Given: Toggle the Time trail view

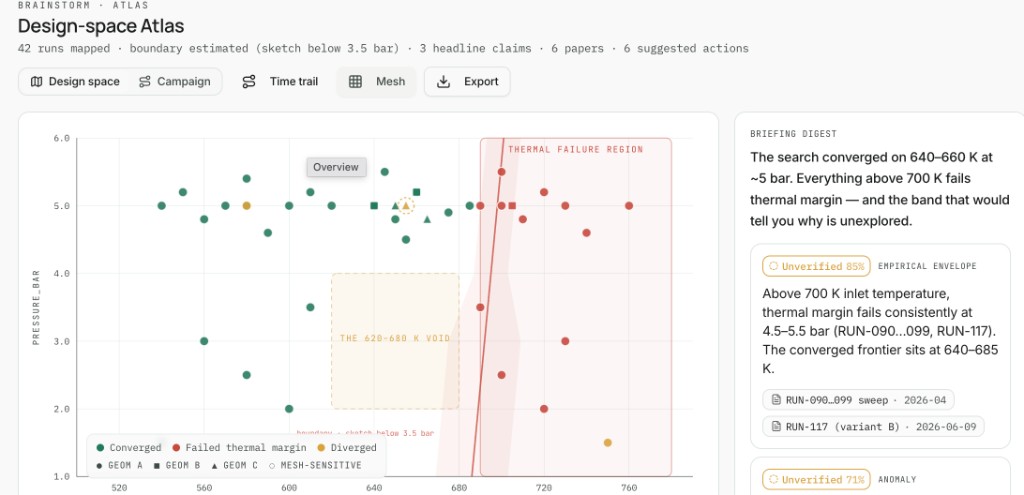Looking at the screenshot, I should pyautogui.click(x=280, y=82).
